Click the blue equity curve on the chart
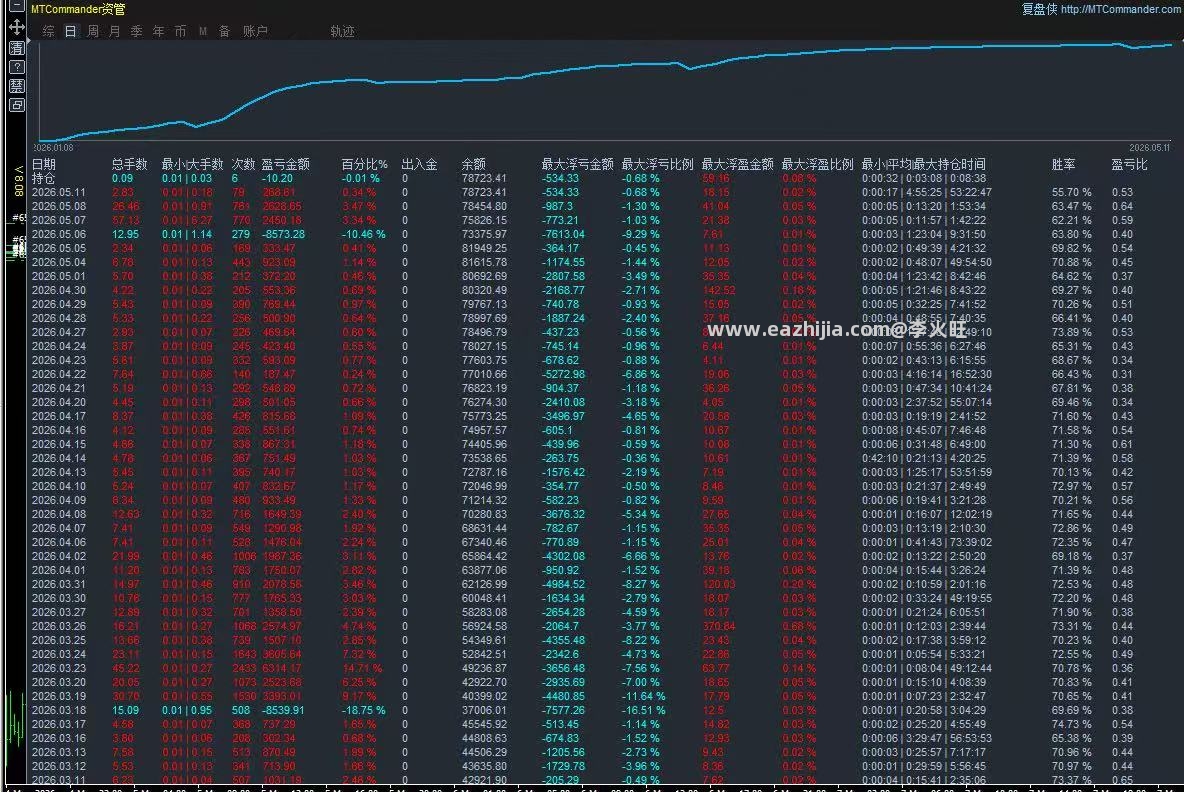 604,66
